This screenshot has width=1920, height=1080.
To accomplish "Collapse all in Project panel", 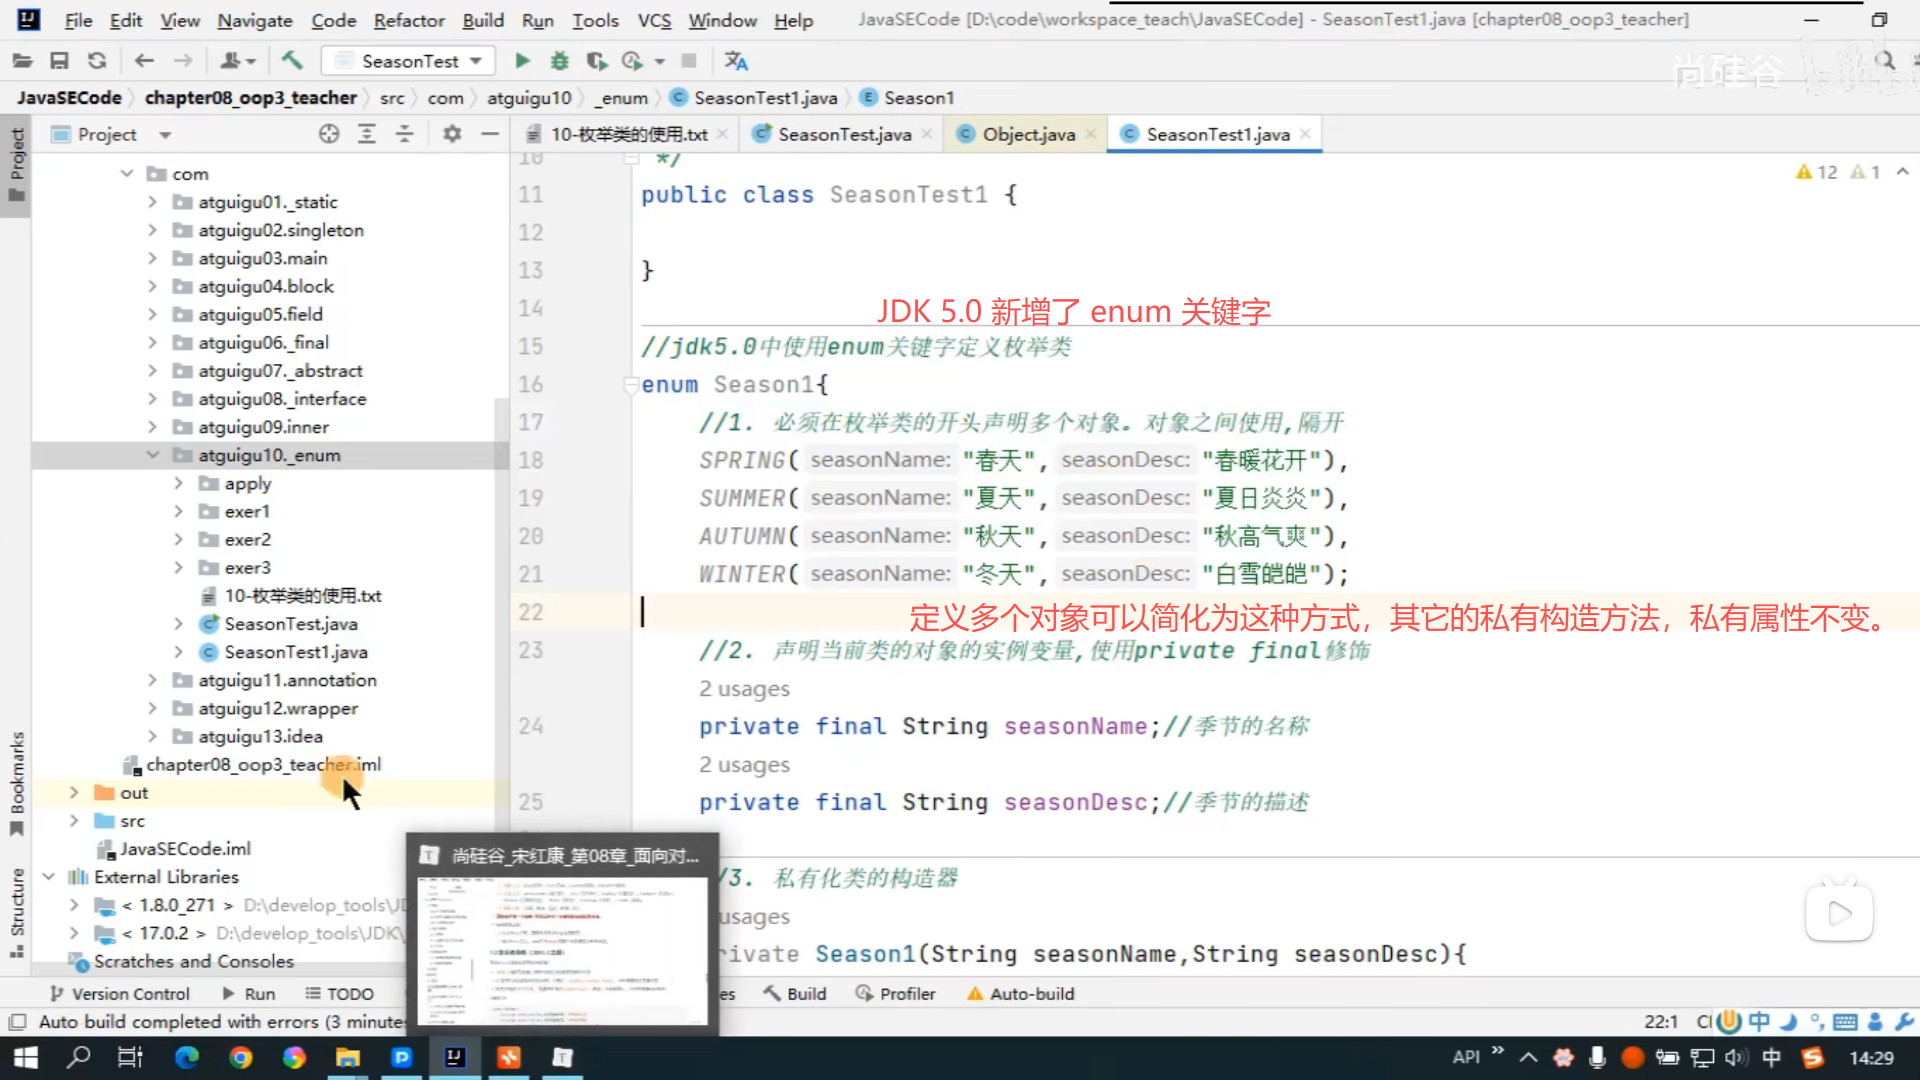I will point(404,134).
